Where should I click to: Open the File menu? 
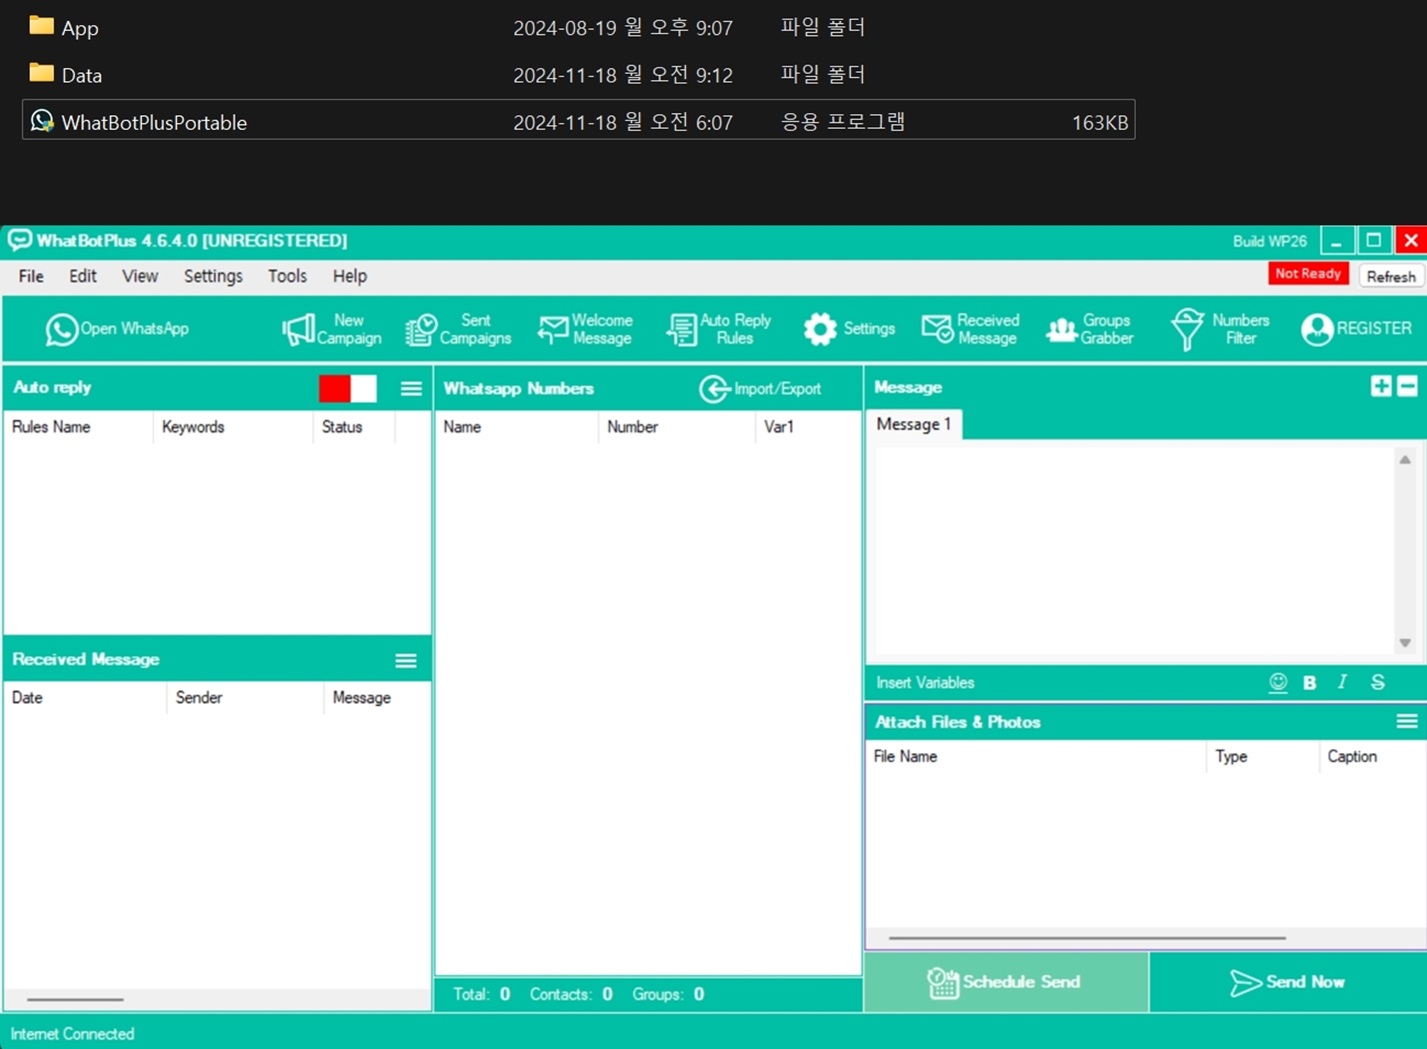[x=31, y=276]
